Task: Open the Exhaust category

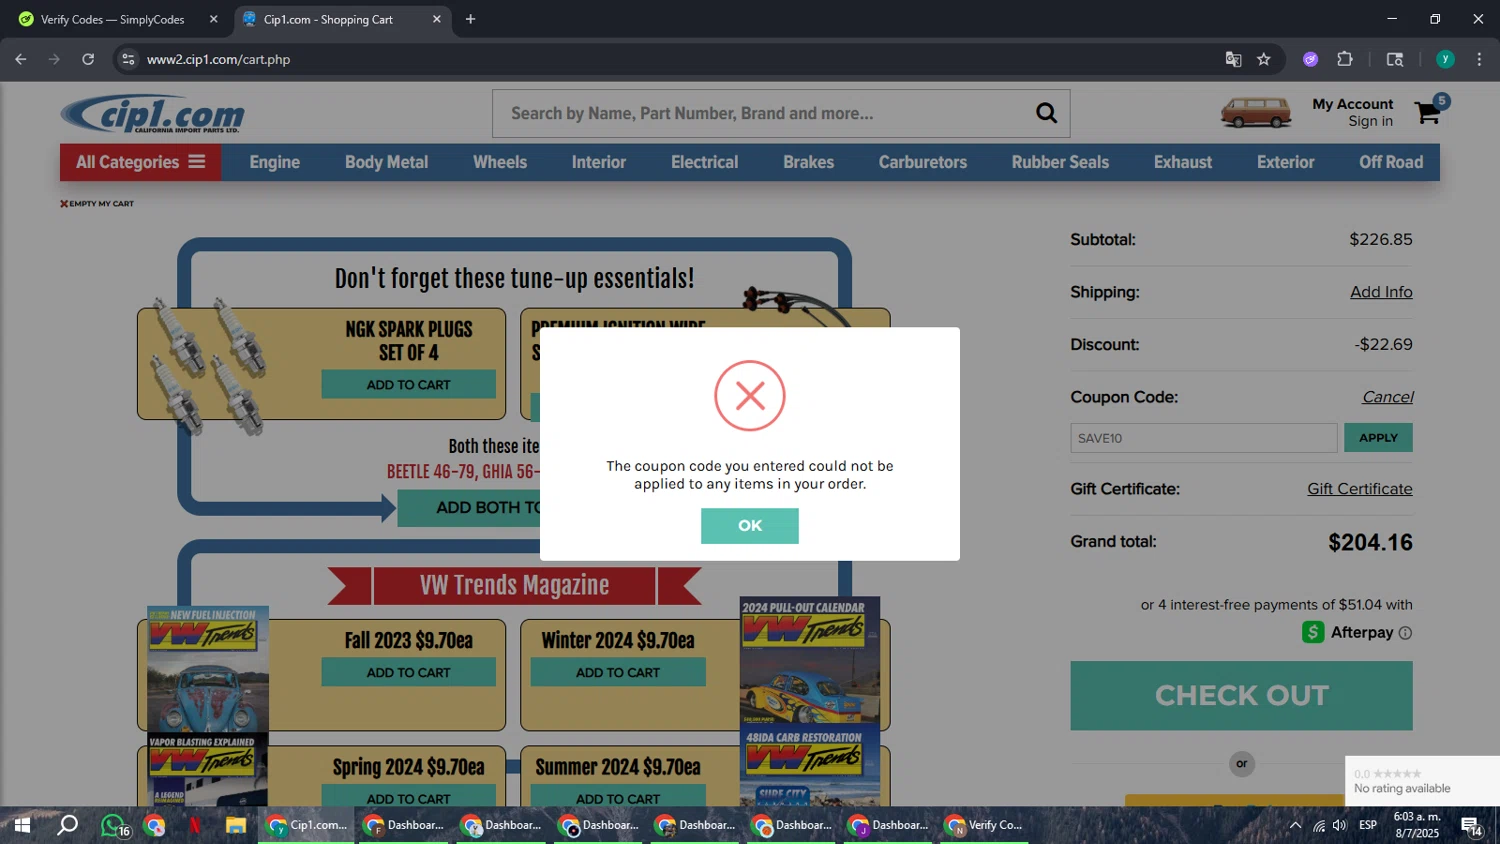Action: coord(1183,162)
